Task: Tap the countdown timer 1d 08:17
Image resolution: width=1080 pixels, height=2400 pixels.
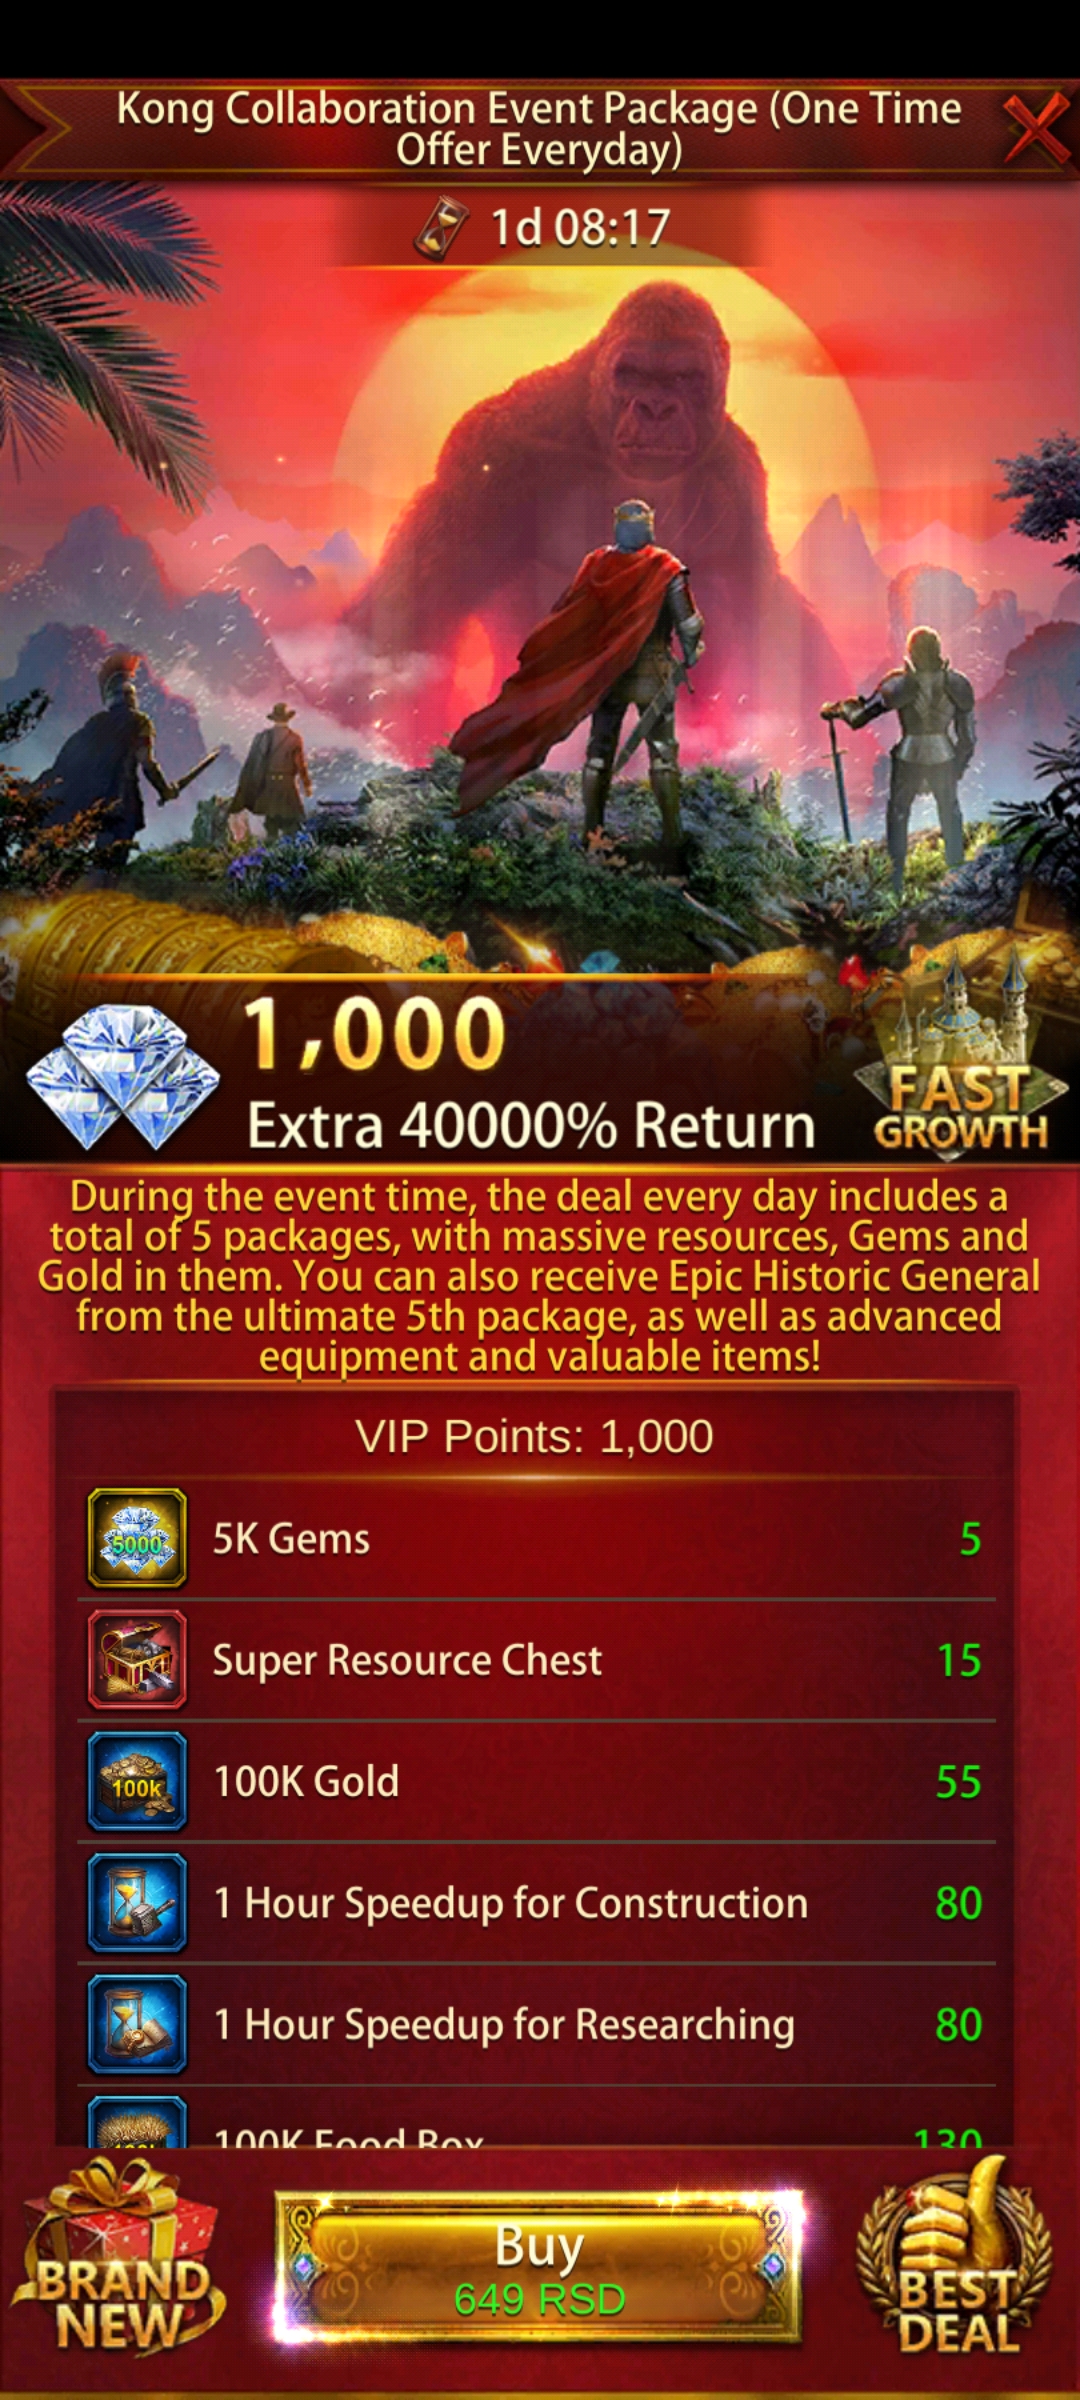Action: pyautogui.click(x=580, y=228)
